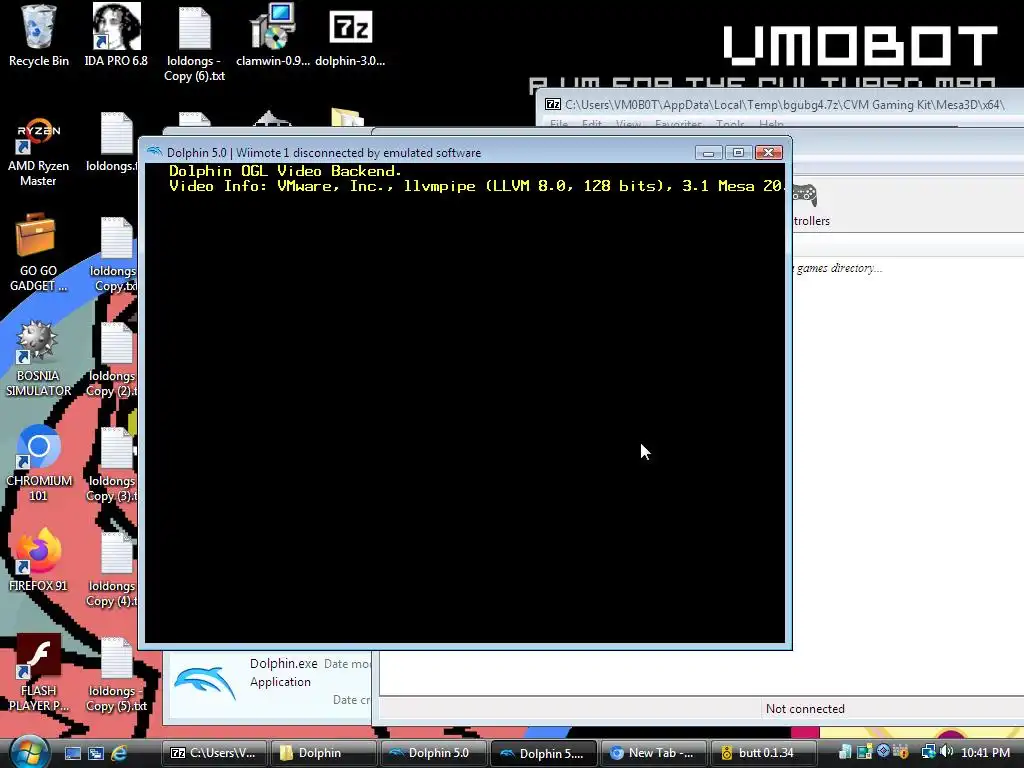1024x768 pixels.
Task: Open the Windows Start orb
Action: coord(29,753)
